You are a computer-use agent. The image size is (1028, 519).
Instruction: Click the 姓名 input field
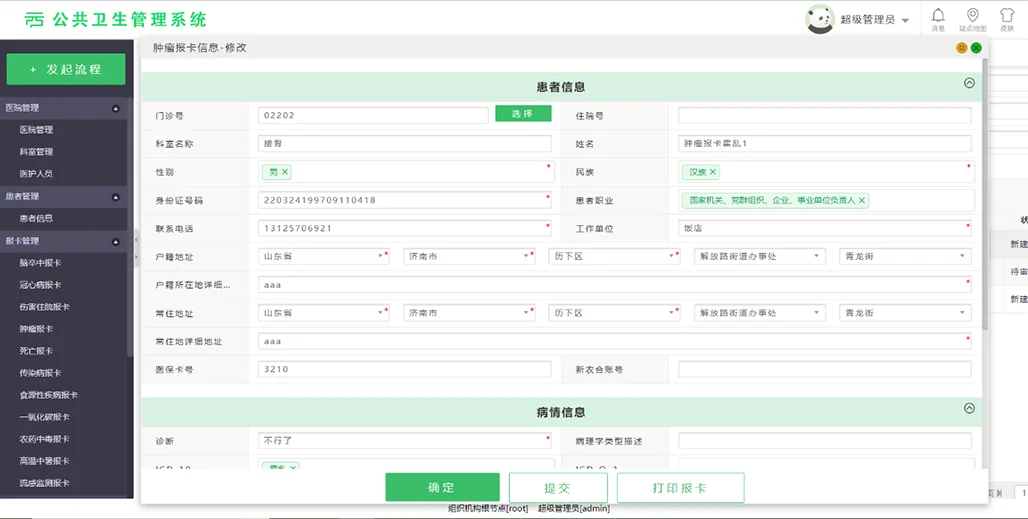click(x=825, y=144)
